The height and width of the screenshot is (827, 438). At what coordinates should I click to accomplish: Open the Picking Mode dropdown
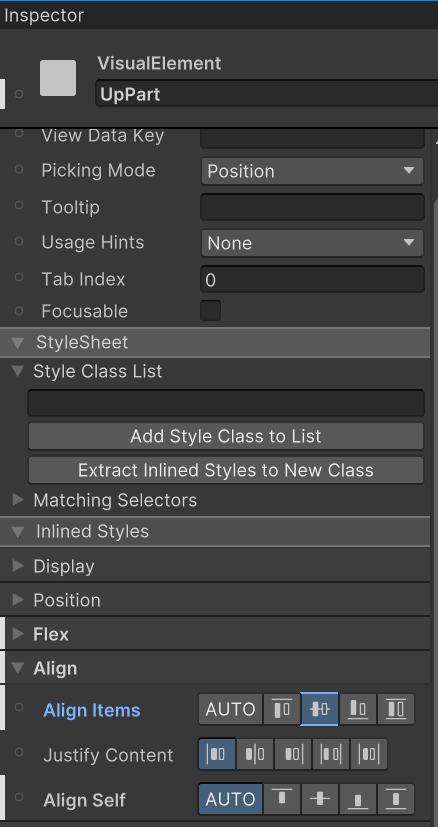[312, 171]
